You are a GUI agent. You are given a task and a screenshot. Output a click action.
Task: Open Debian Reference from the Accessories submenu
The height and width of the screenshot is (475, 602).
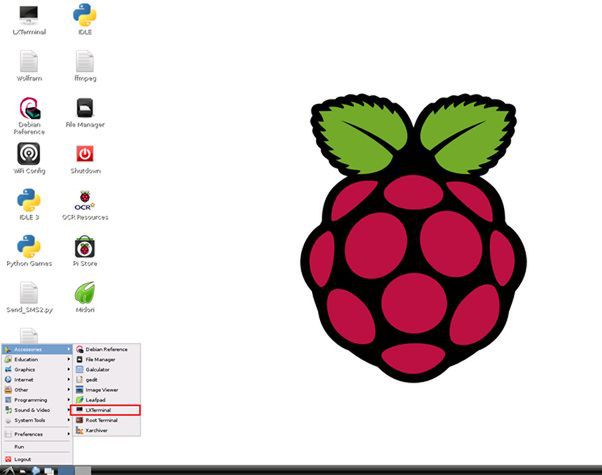(107, 349)
